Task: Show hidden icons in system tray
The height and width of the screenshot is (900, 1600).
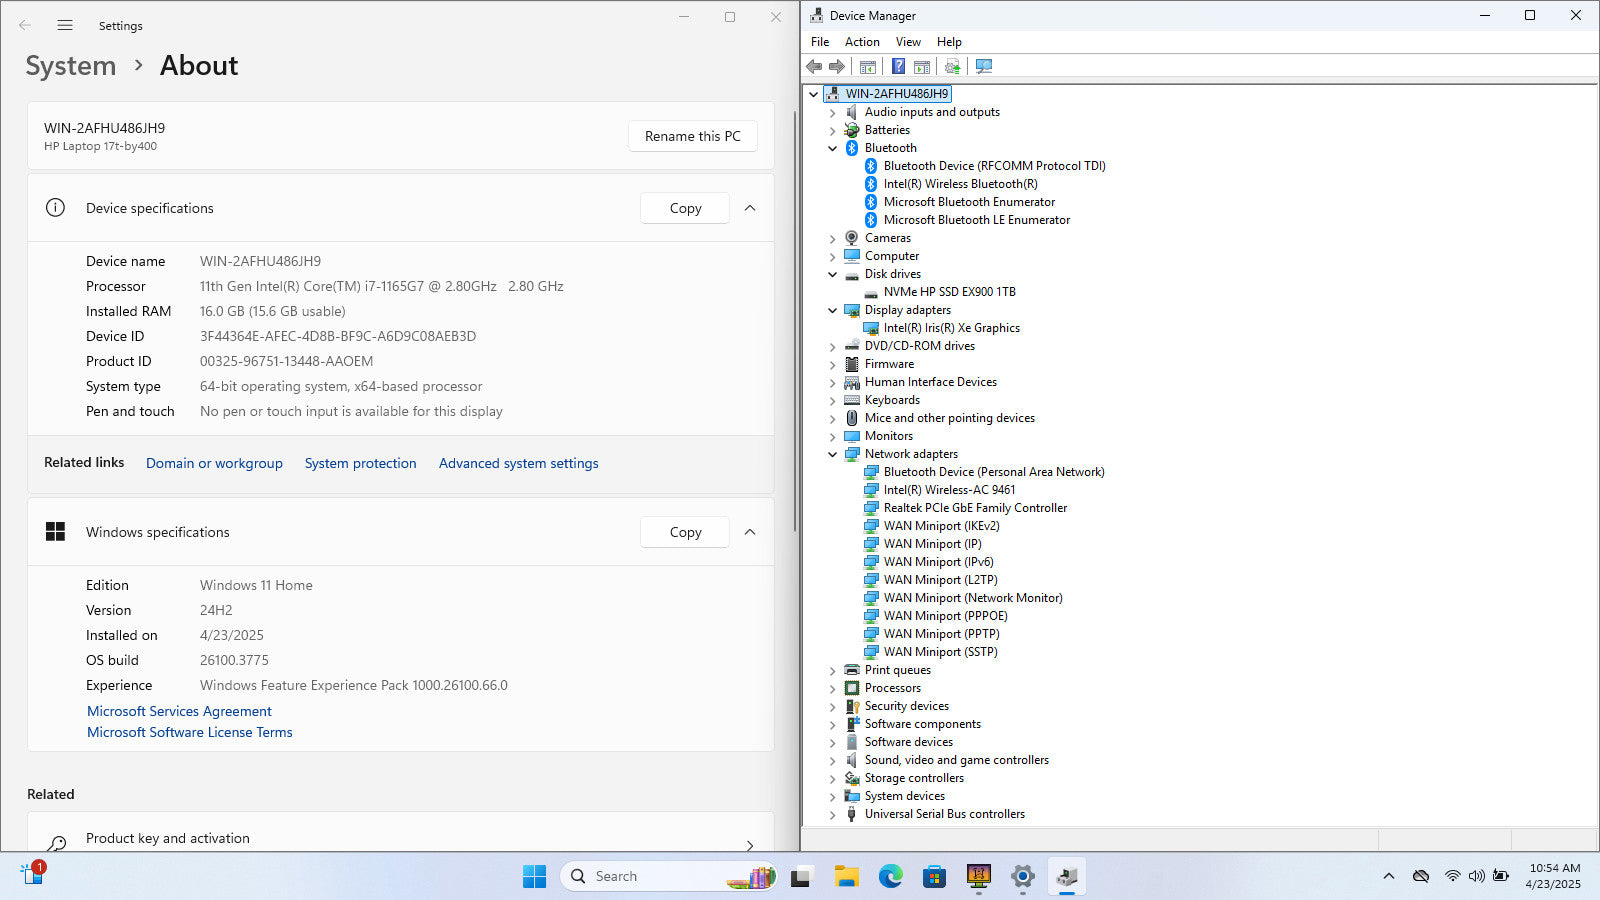Action: pos(1388,876)
